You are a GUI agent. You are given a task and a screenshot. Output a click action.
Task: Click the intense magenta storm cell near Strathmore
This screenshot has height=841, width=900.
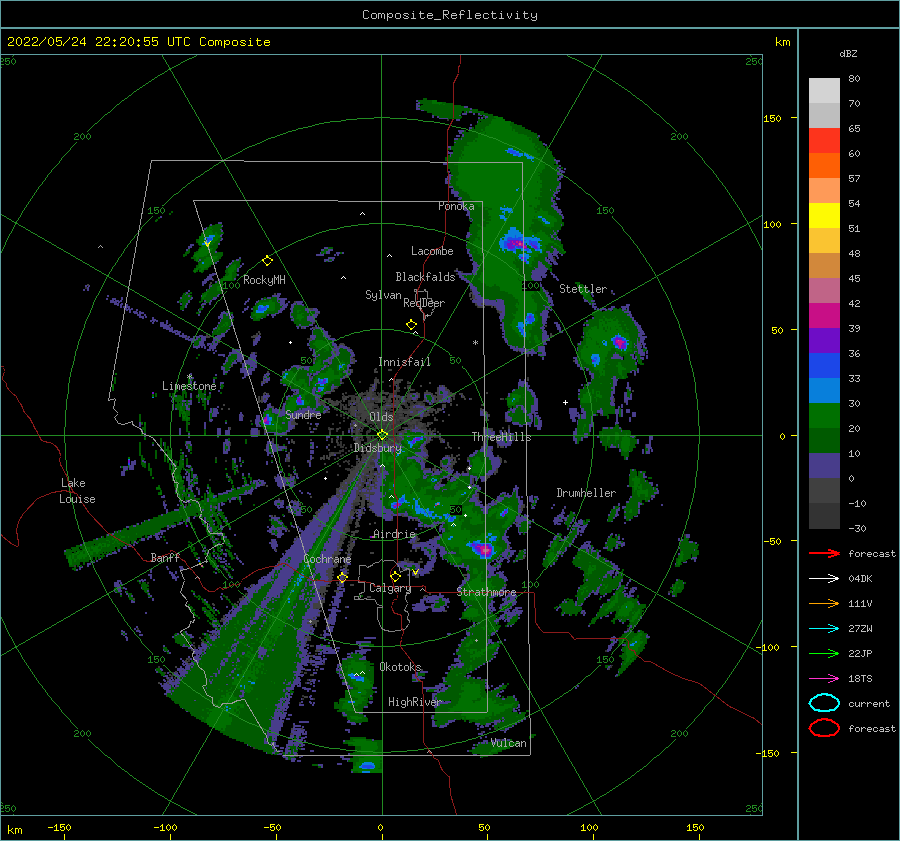485,550
